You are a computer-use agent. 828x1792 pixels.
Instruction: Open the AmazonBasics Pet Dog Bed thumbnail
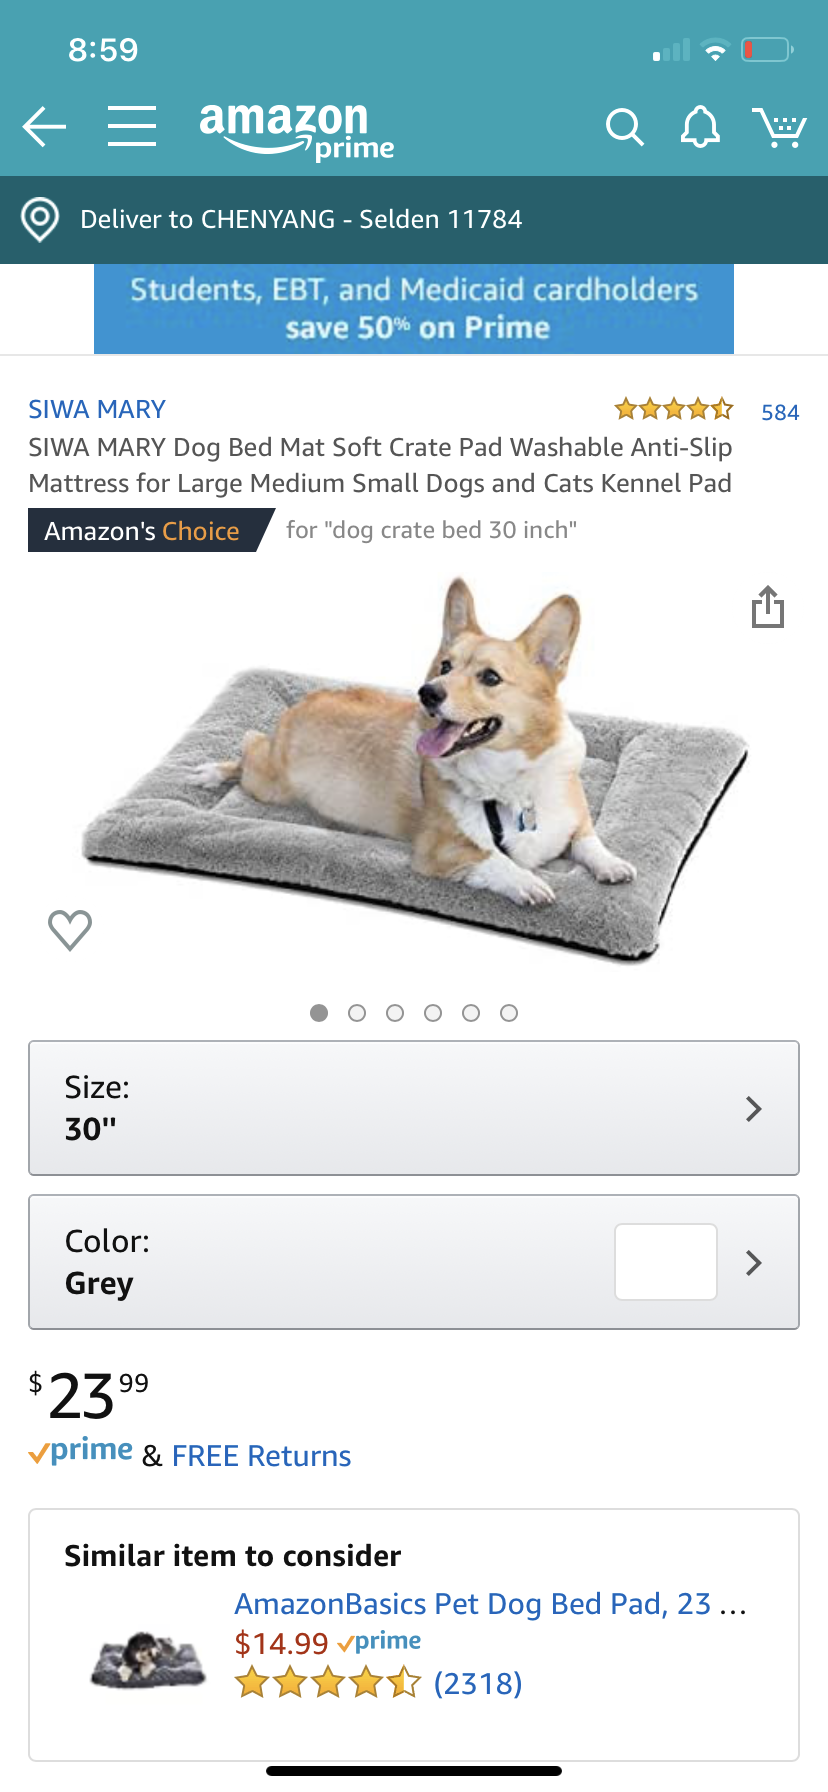click(x=148, y=1659)
